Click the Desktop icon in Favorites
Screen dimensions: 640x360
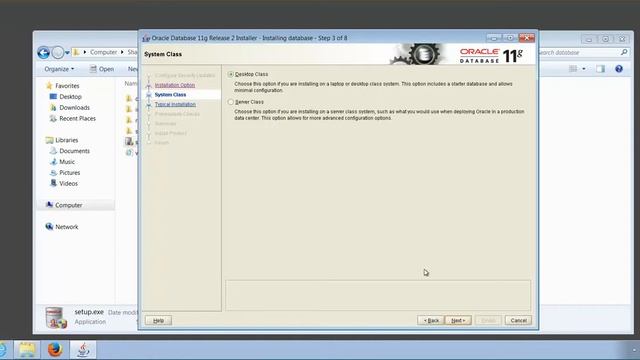[53, 97]
